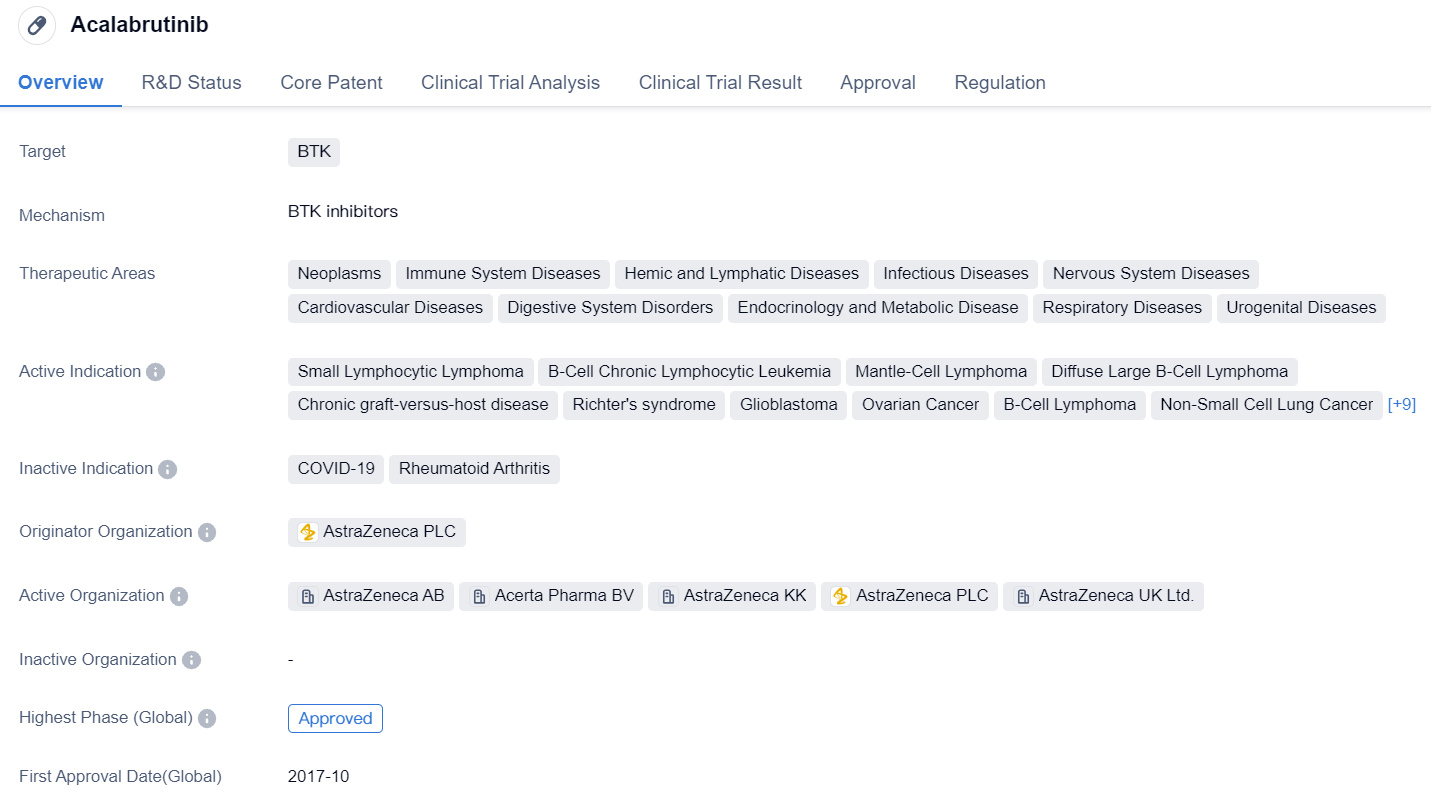Open the Core Patent tab

point(331,83)
